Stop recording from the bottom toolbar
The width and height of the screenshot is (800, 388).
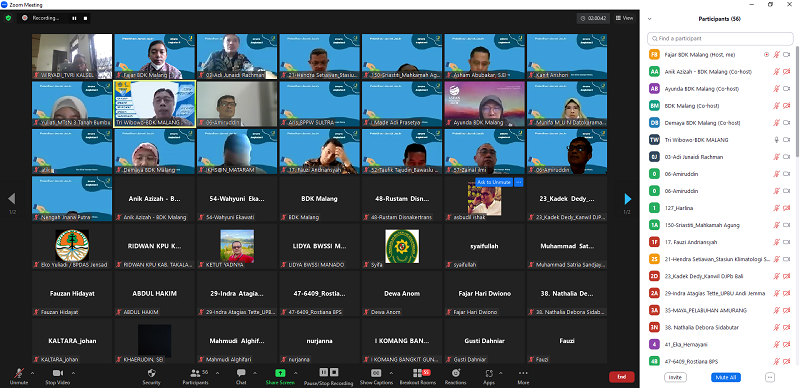(x=334, y=372)
